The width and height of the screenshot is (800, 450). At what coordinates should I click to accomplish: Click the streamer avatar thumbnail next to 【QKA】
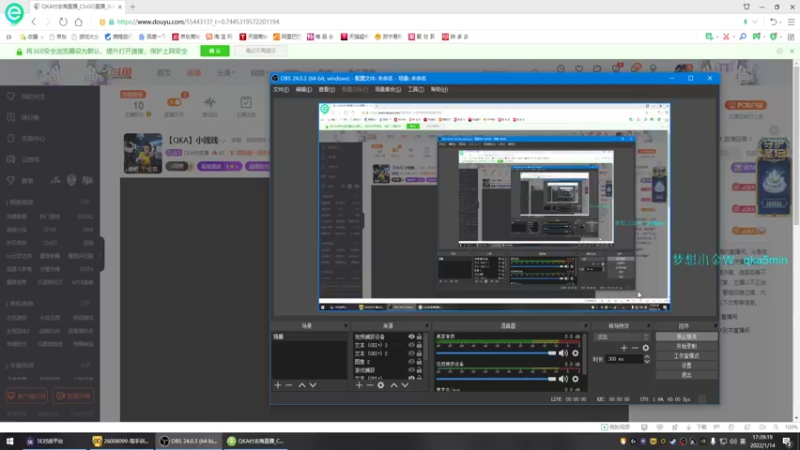point(143,154)
